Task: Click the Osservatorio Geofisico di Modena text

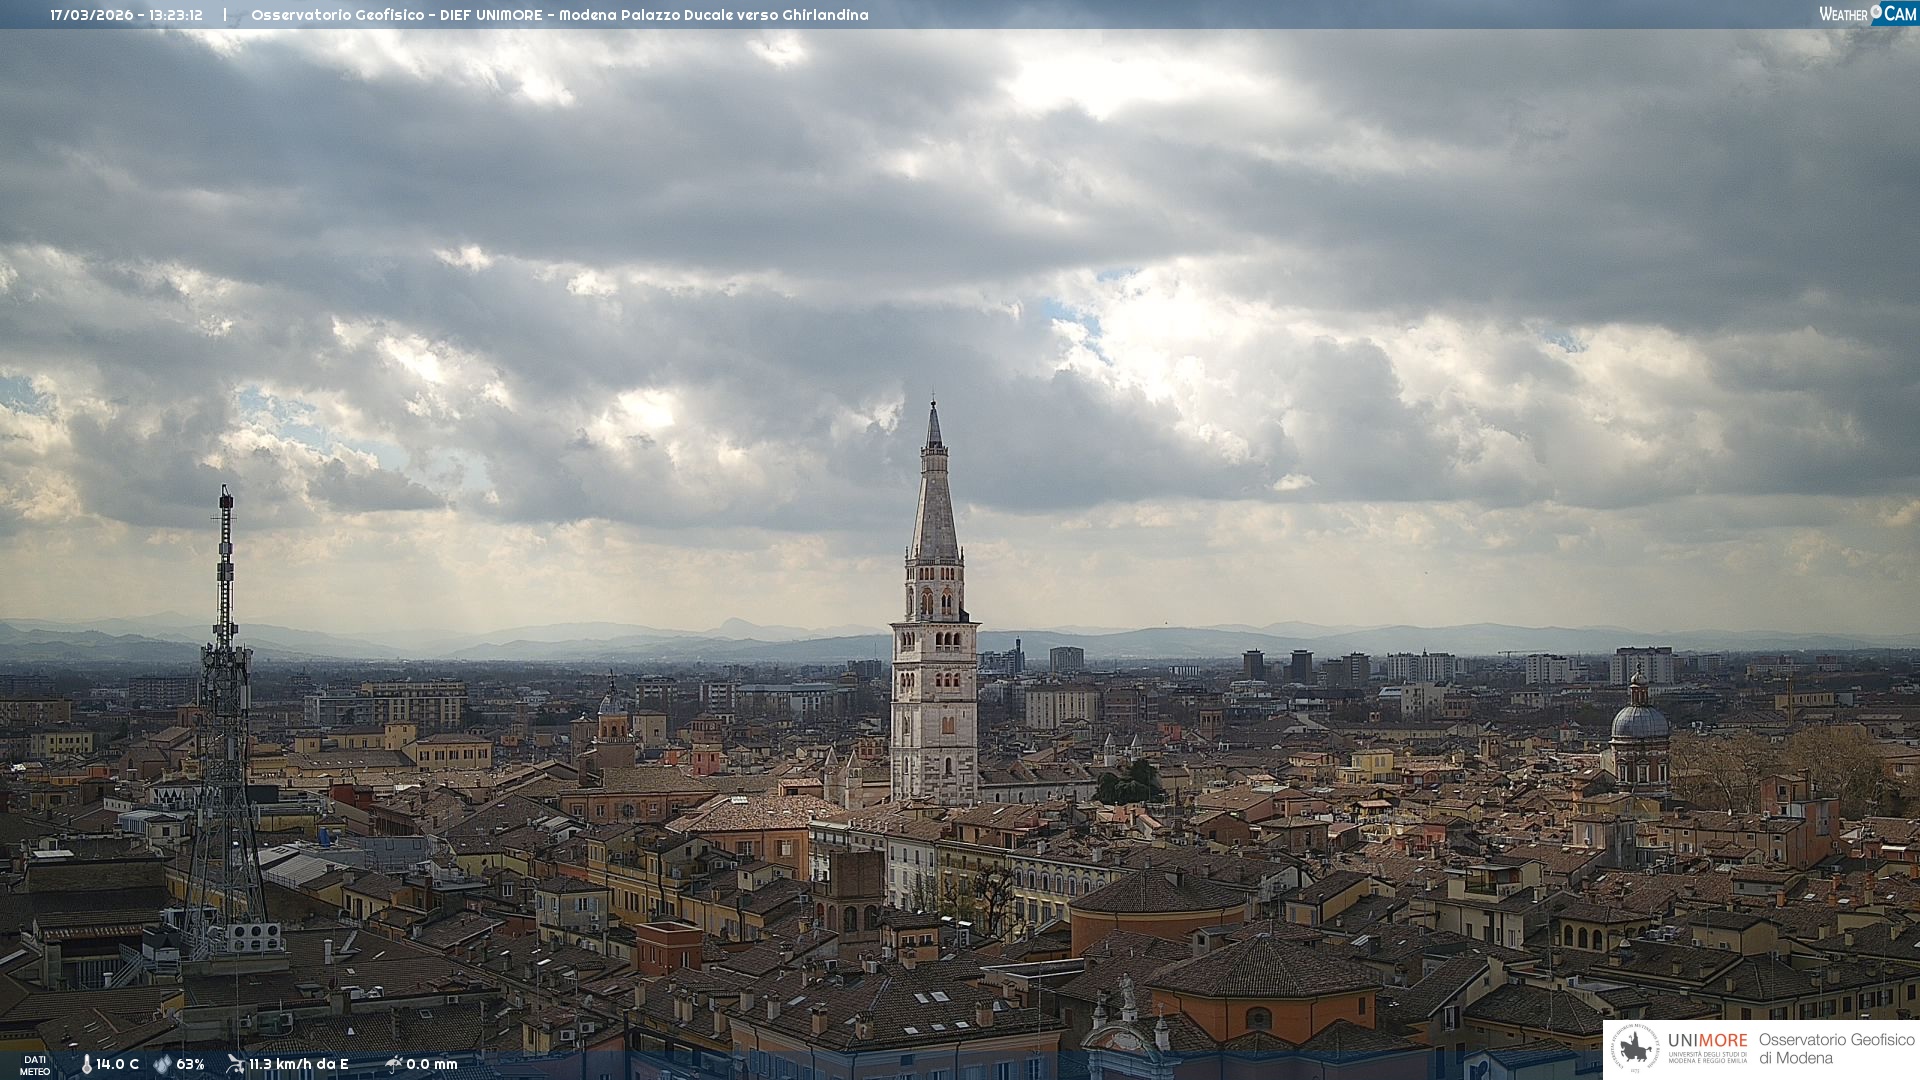Action: click(x=1836, y=1049)
